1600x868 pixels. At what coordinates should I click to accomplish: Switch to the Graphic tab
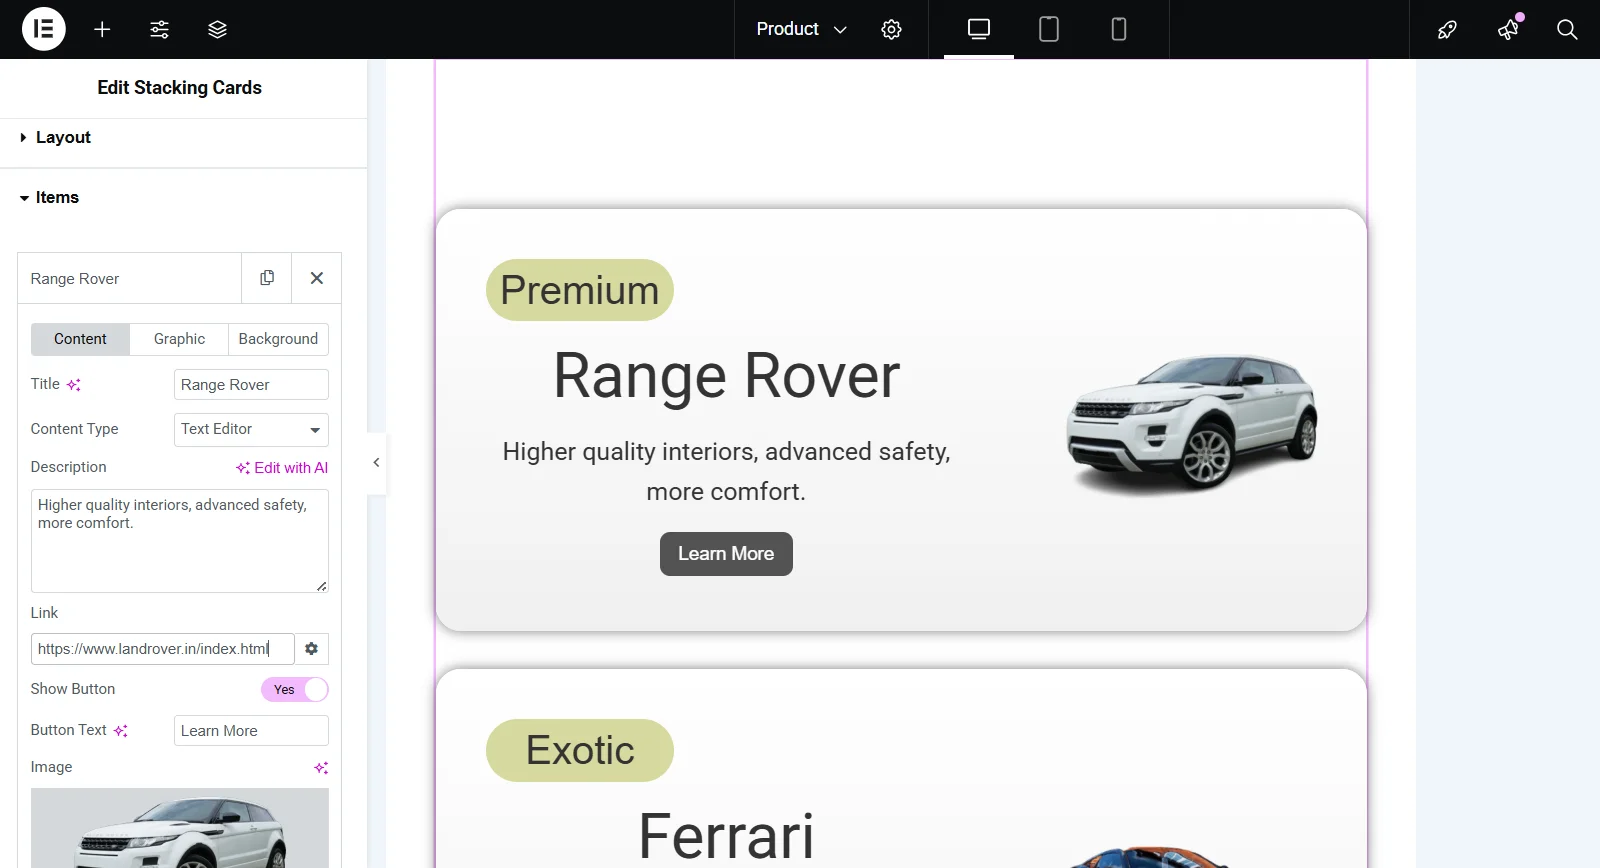point(180,339)
